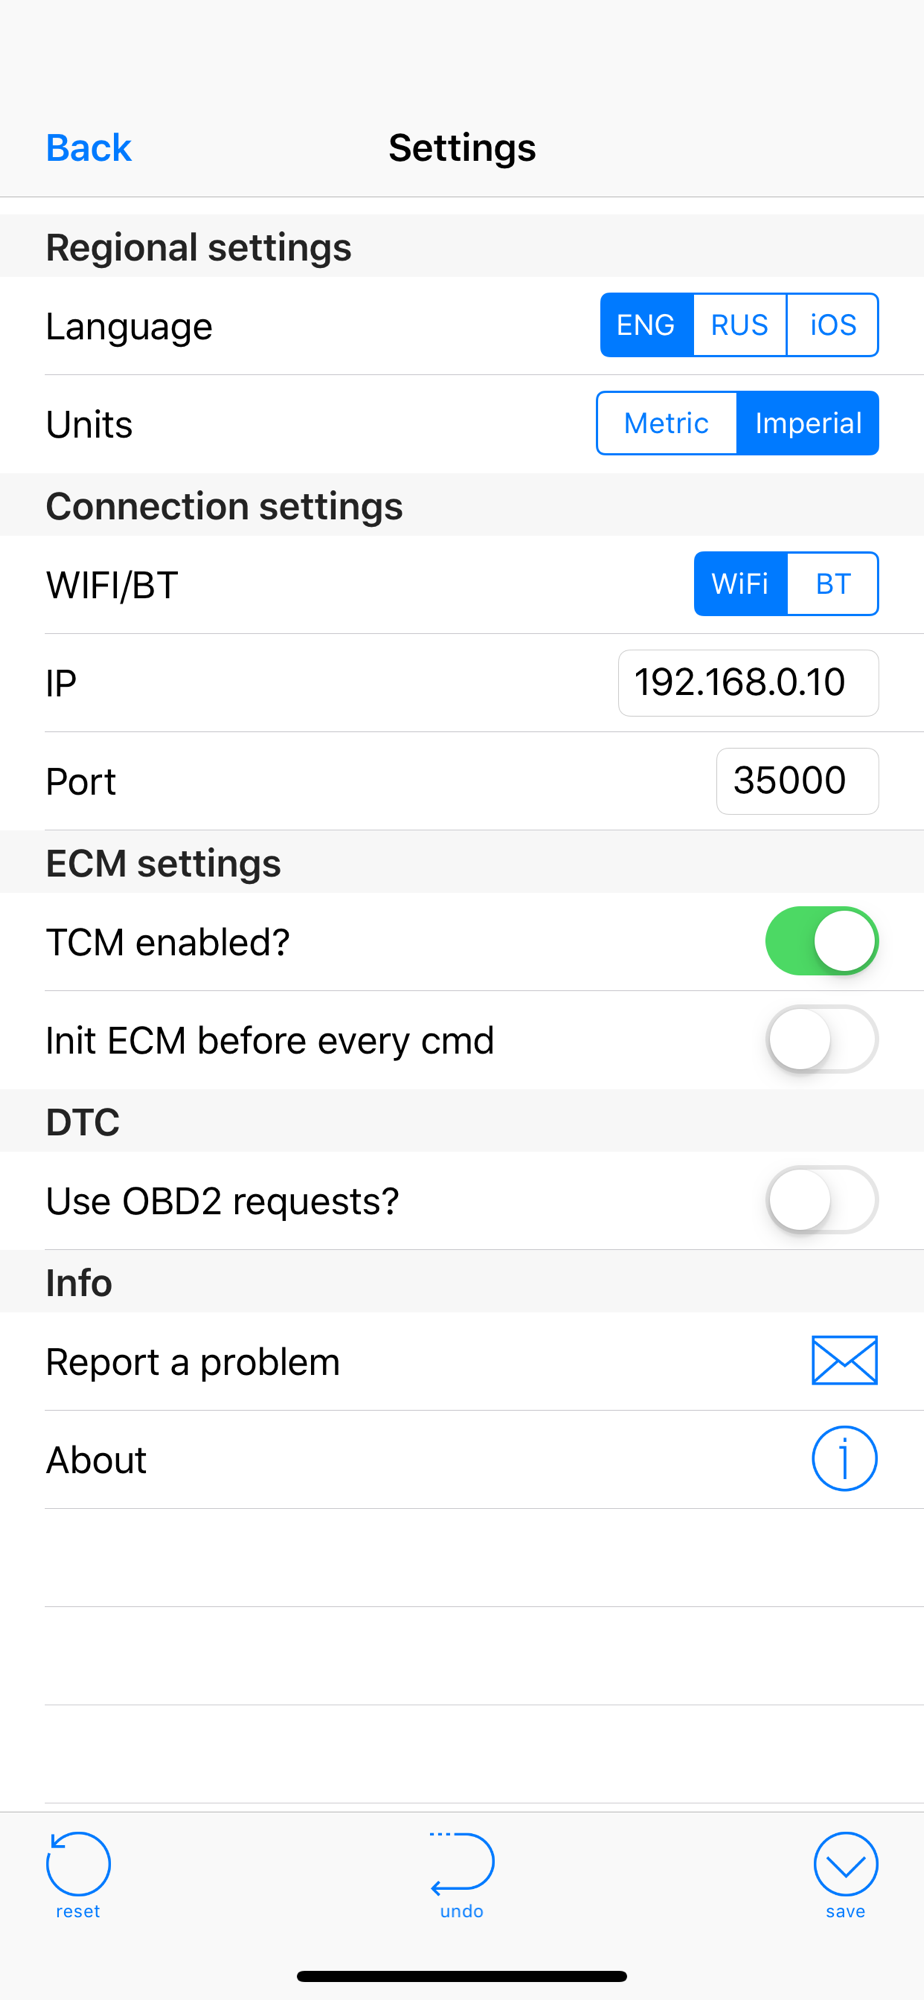Select Imperial units segment
Screen dimensions: 924x2000
point(808,423)
